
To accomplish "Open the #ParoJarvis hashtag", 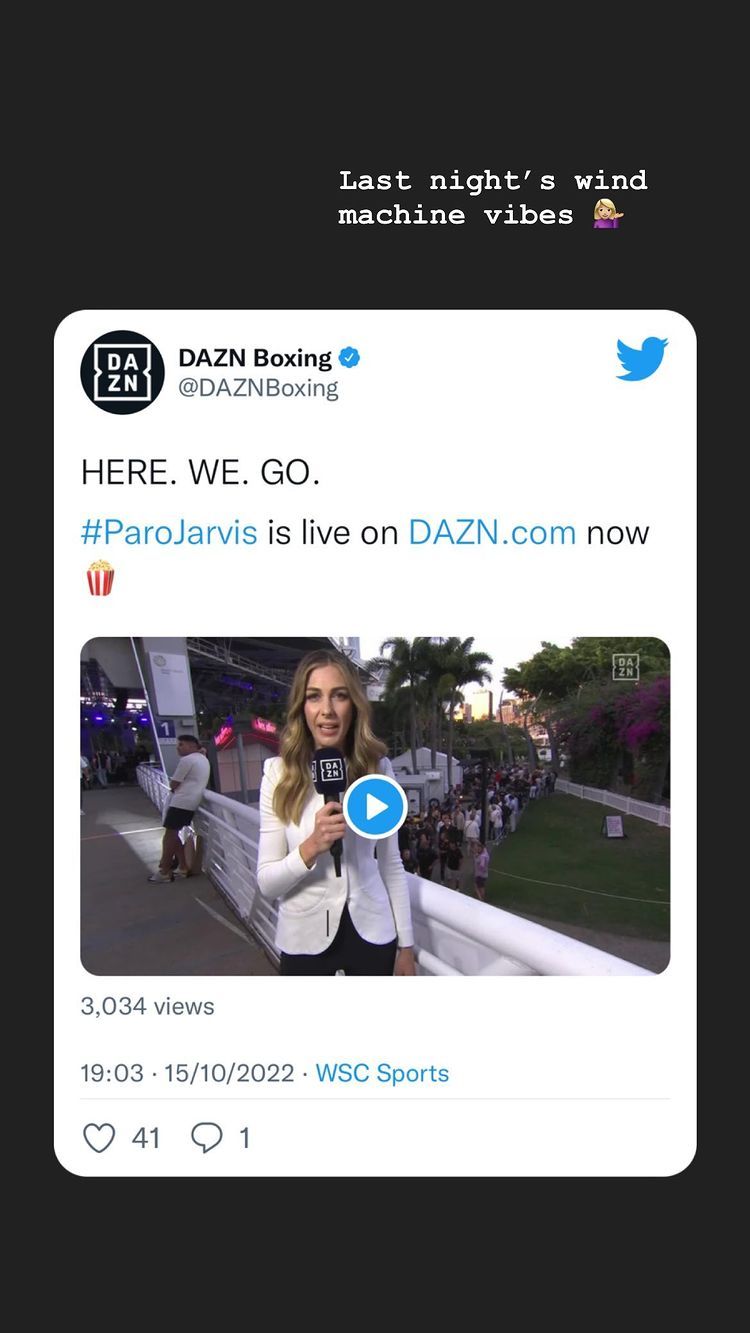I will (x=169, y=532).
